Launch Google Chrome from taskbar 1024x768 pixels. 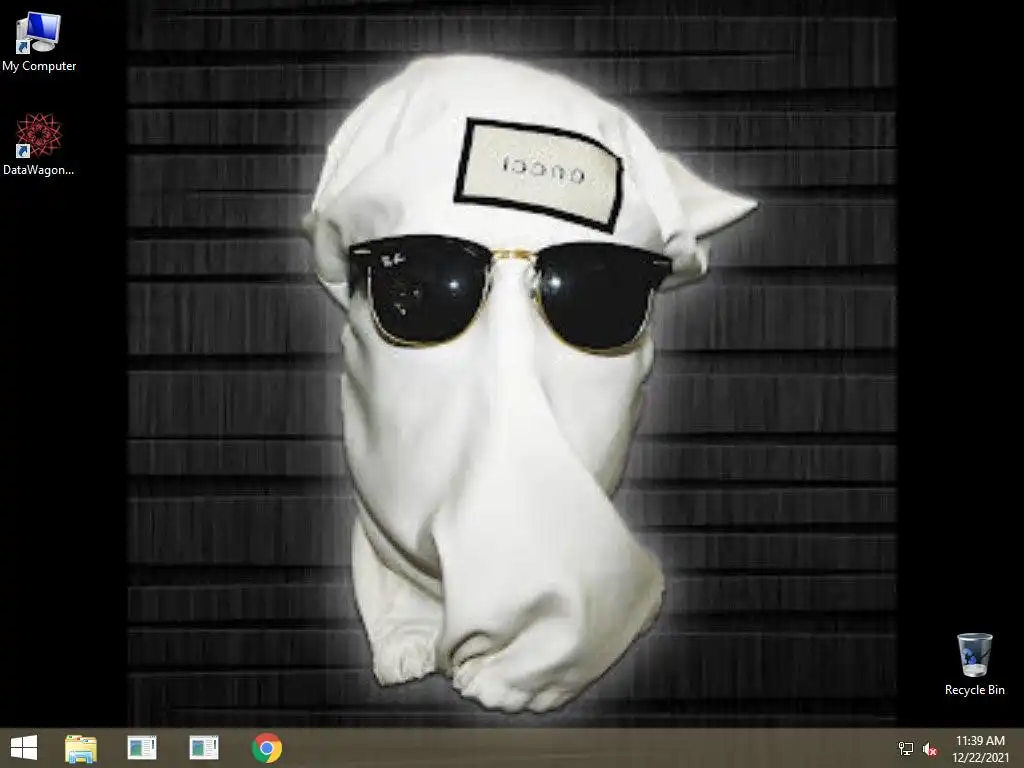point(266,748)
